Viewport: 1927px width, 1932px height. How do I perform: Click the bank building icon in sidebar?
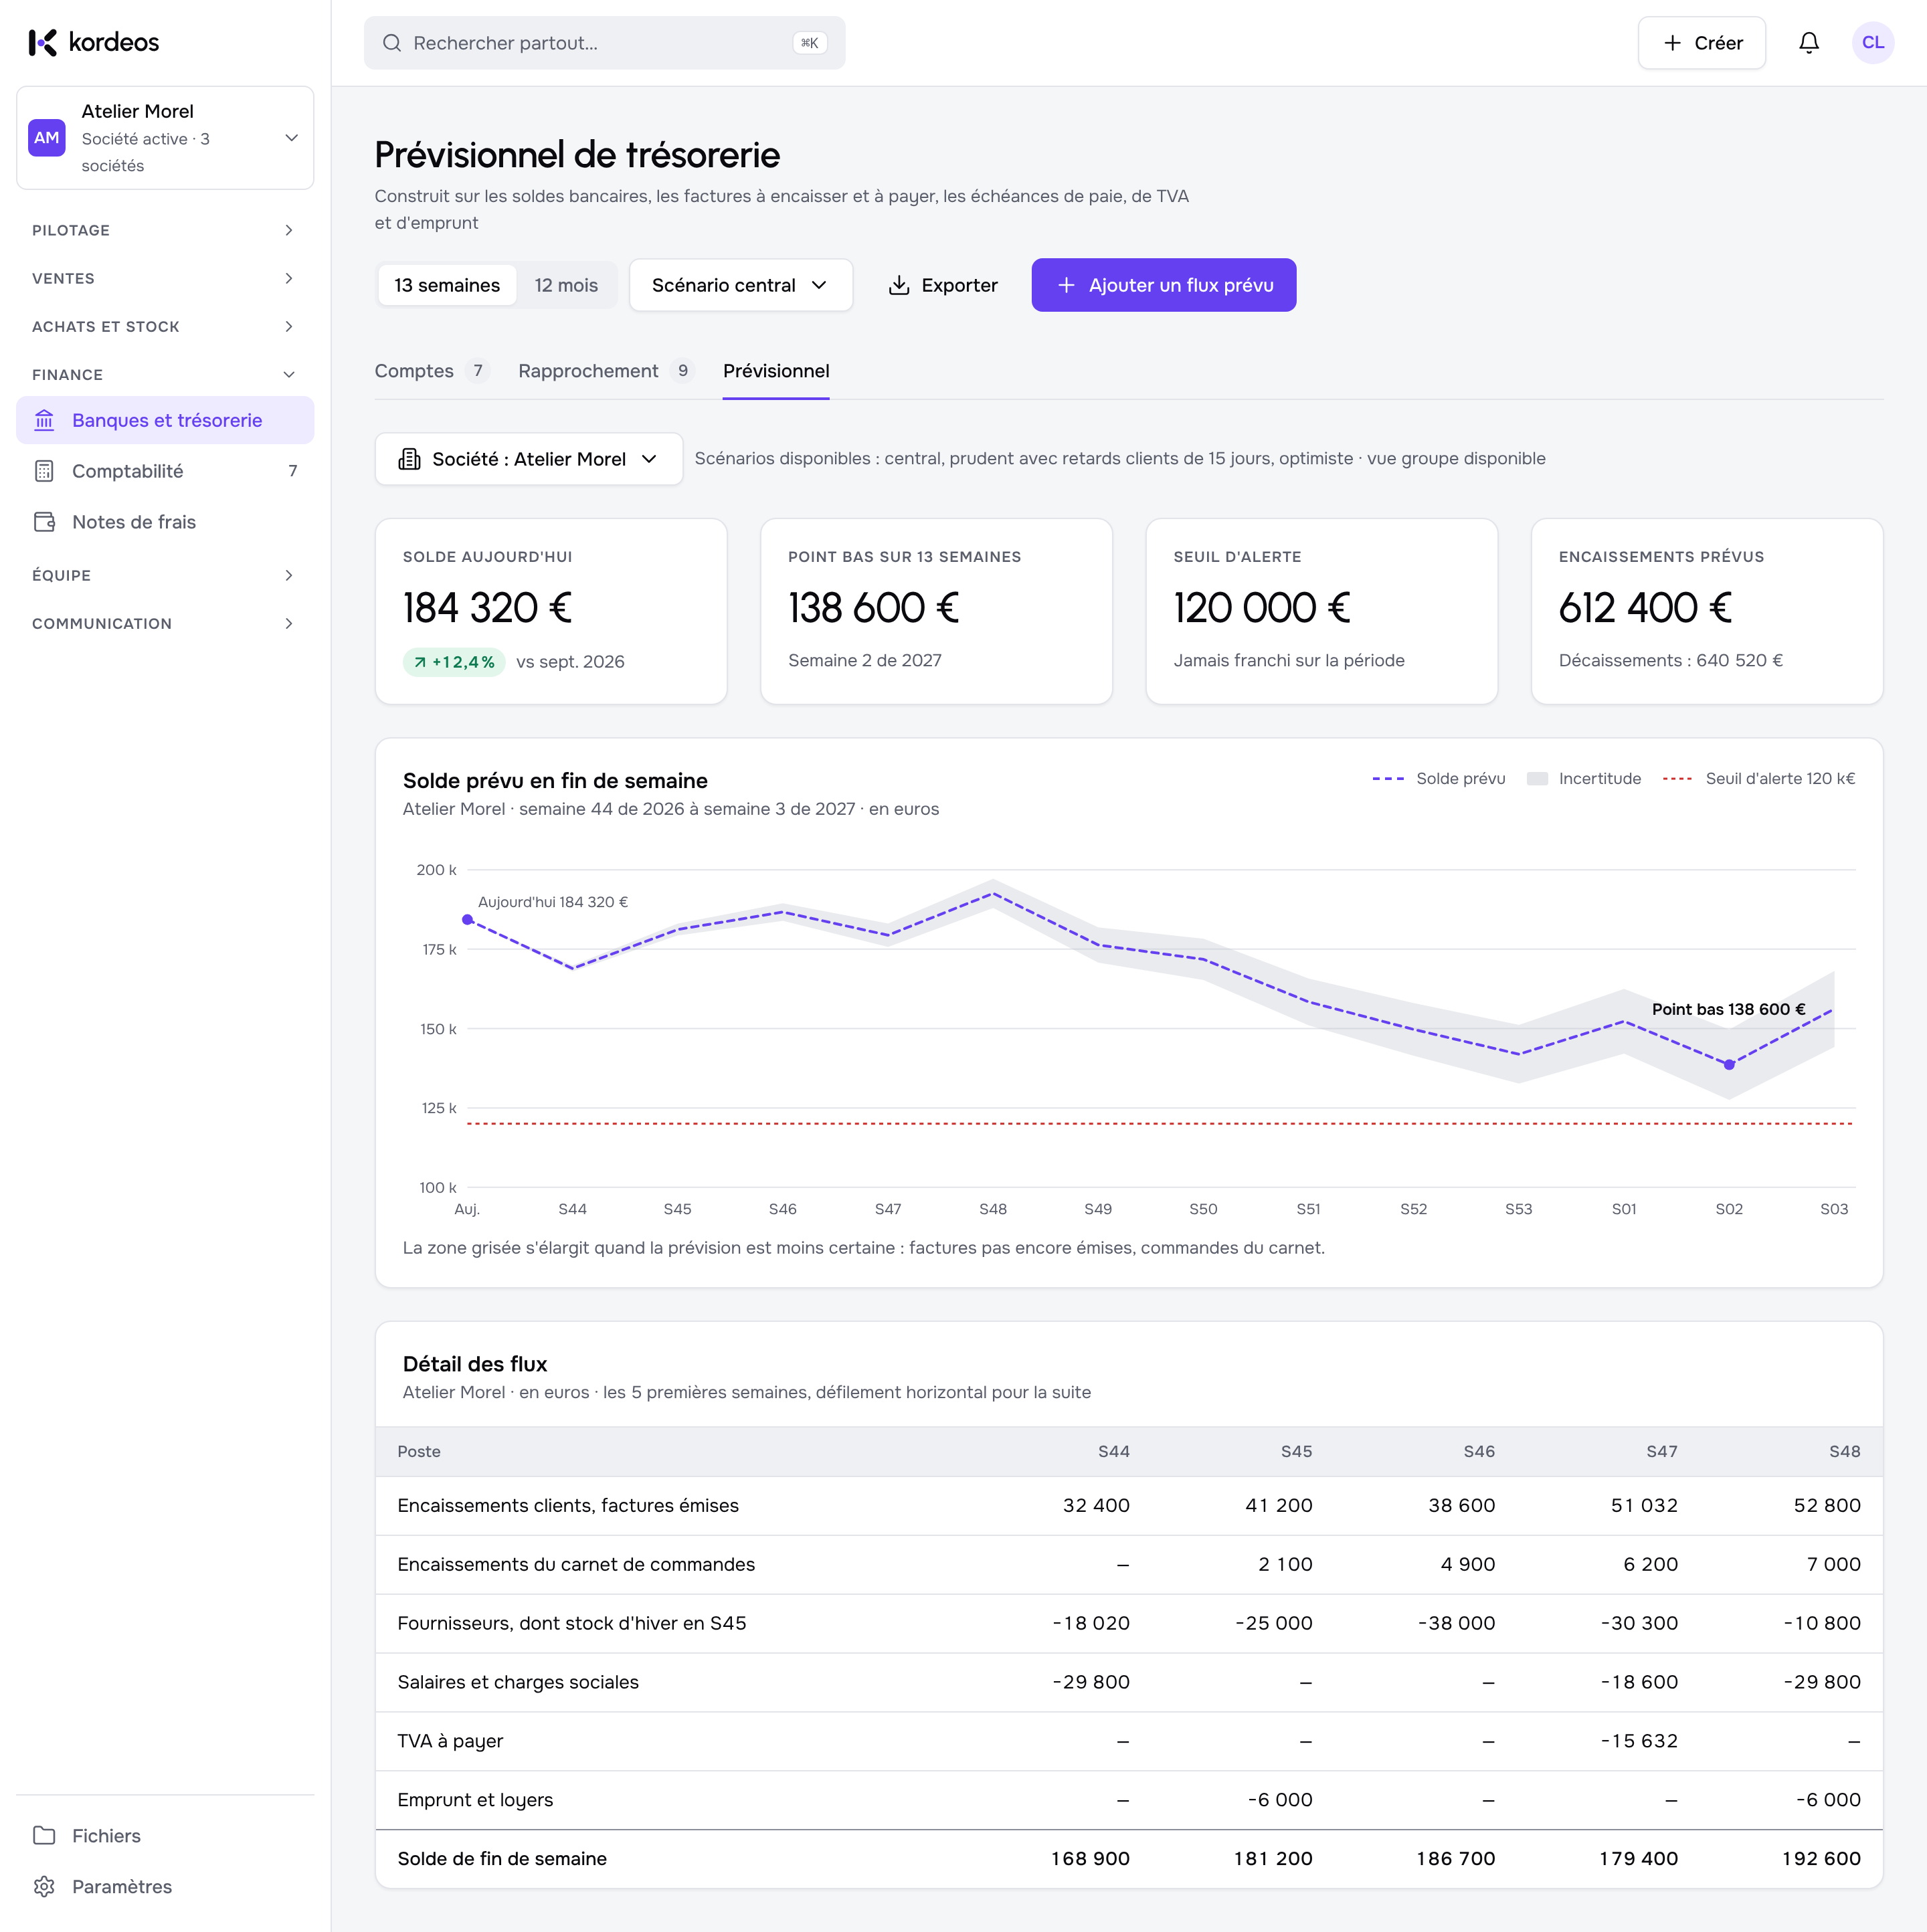[44, 420]
